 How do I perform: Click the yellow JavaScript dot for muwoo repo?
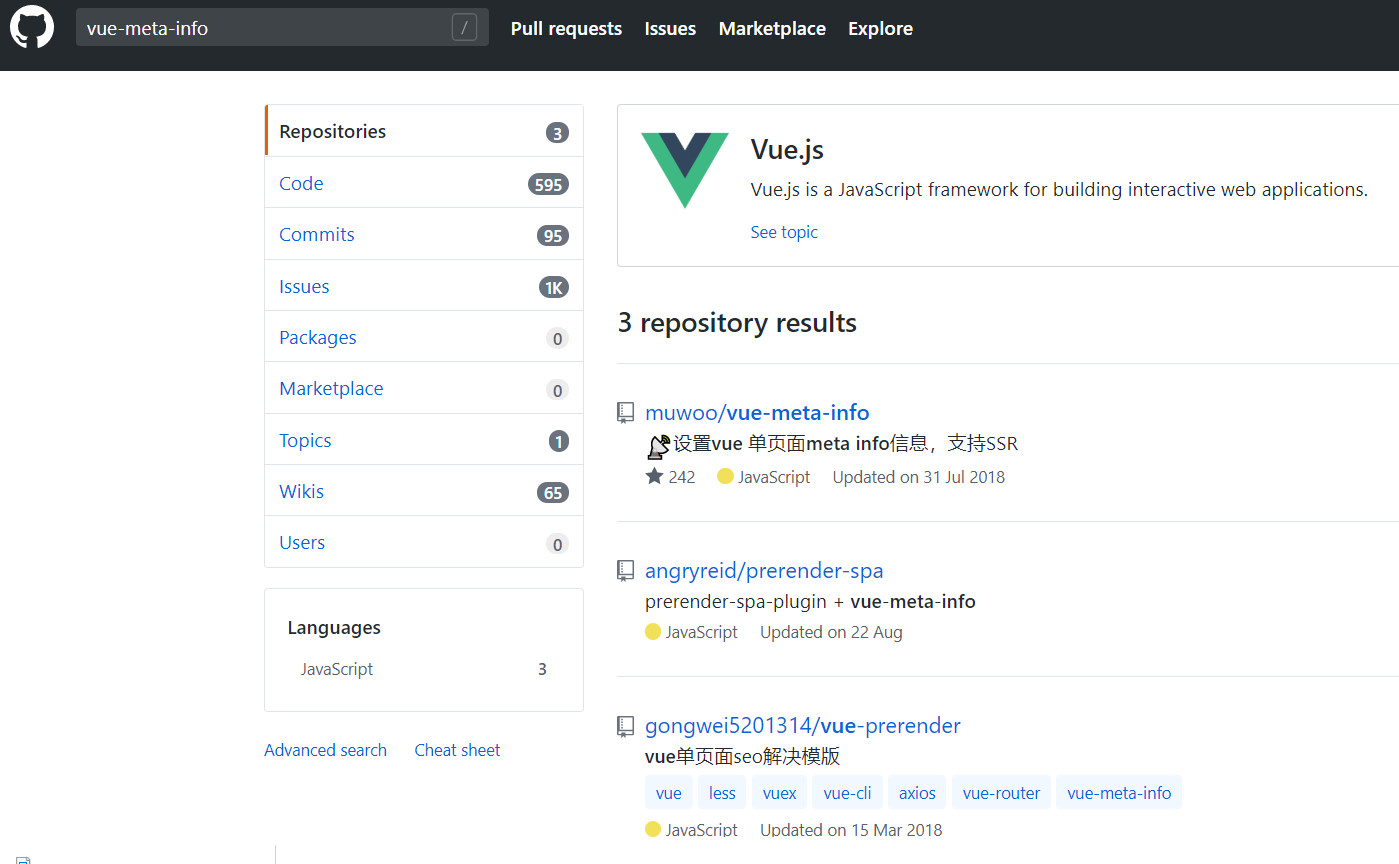pos(725,476)
